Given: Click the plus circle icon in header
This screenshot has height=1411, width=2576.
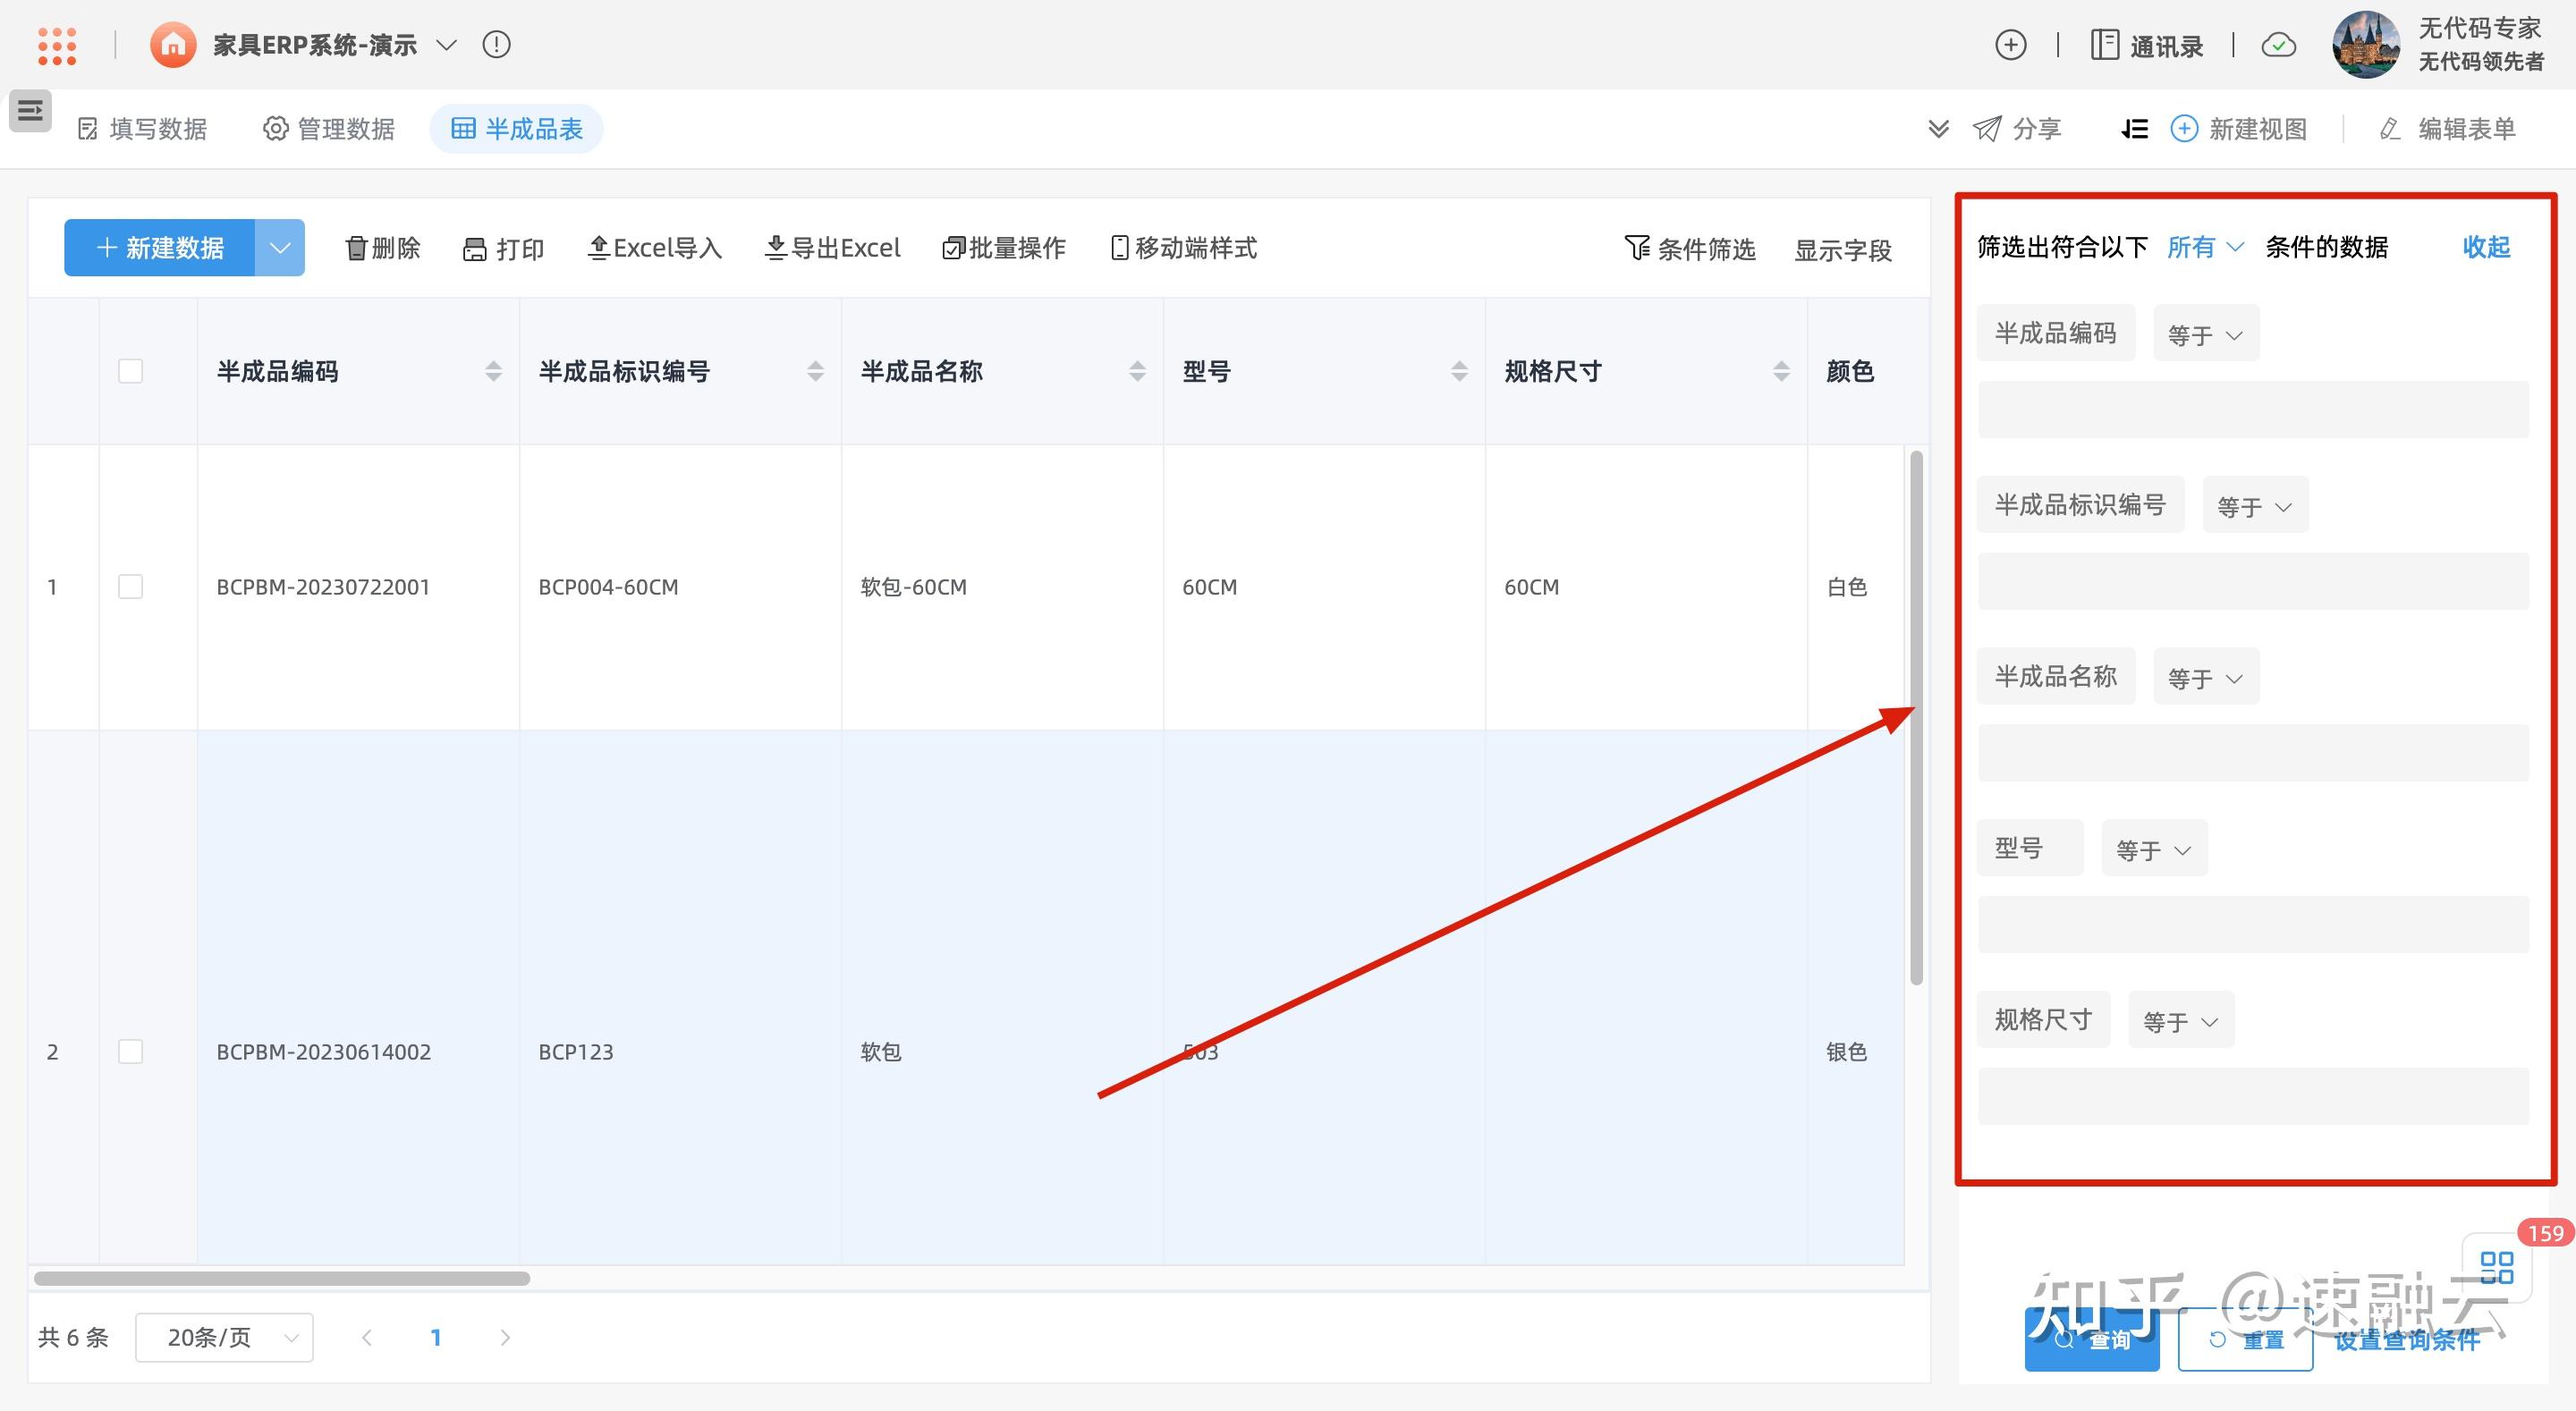Looking at the screenshot, I should click(2011, 45).
